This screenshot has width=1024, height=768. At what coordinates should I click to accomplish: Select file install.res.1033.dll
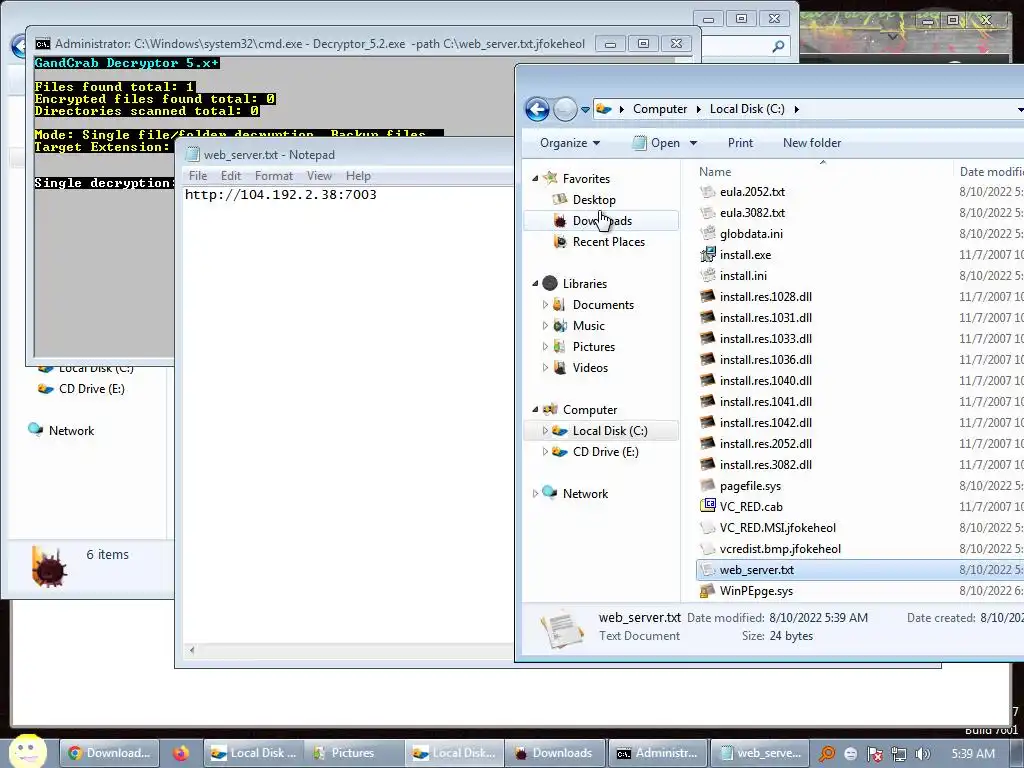(765, 339)
